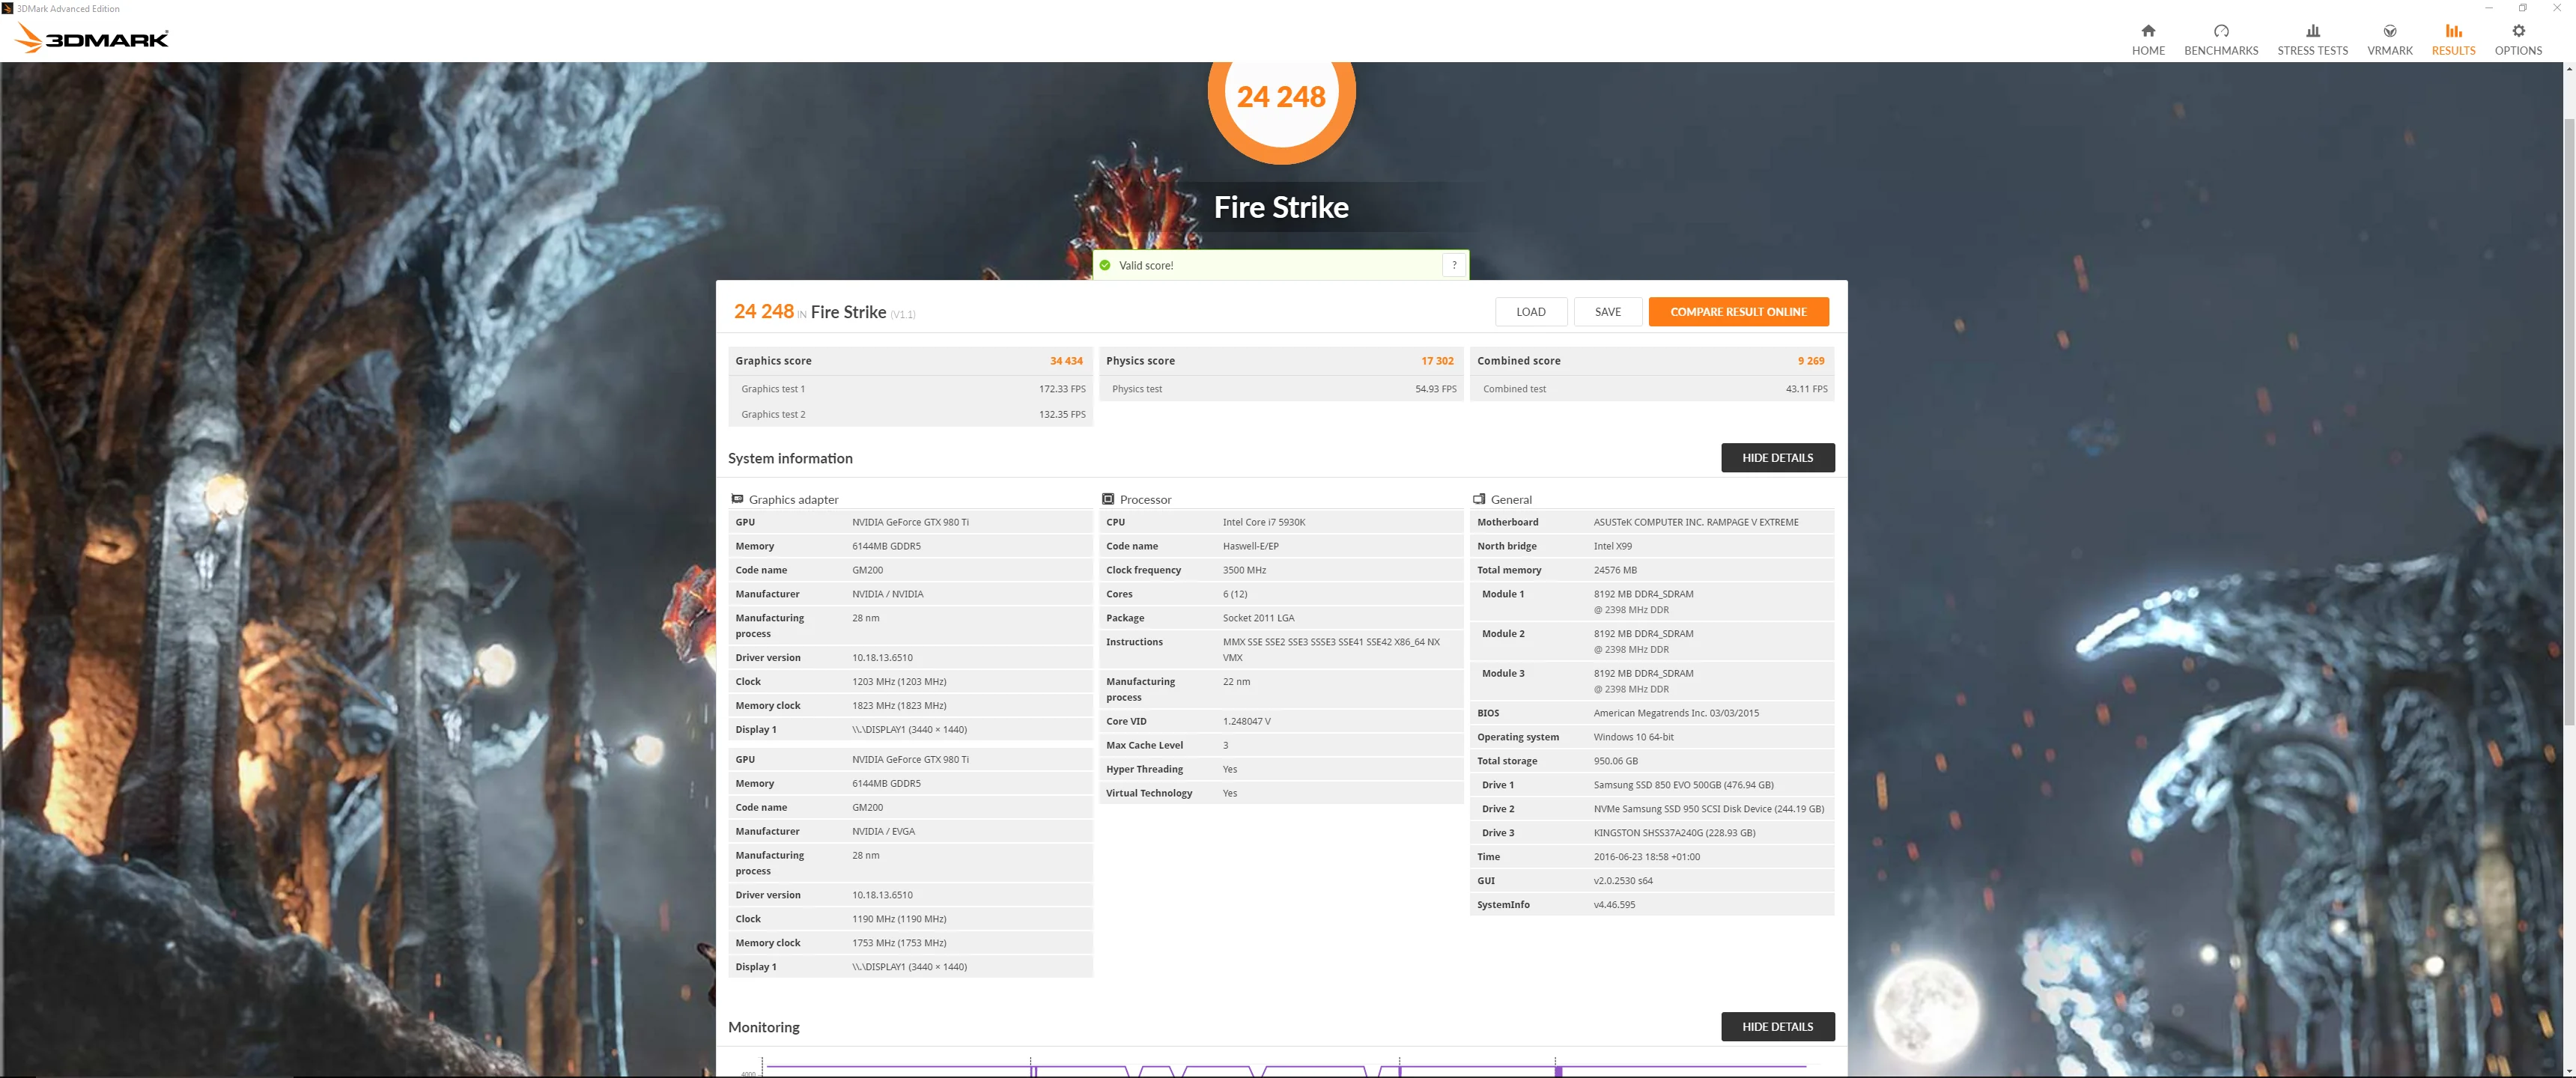Click the Intel Core i7 5930K CPU value
This screenshot has height=1078, width=2576.
pyautogui.click(x=1263, y=522)
